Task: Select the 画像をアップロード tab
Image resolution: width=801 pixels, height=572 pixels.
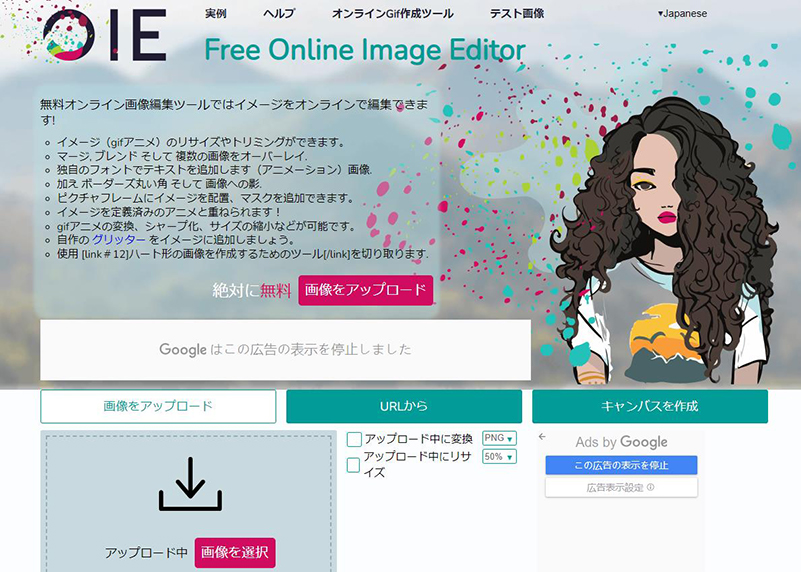Action: 158,407
